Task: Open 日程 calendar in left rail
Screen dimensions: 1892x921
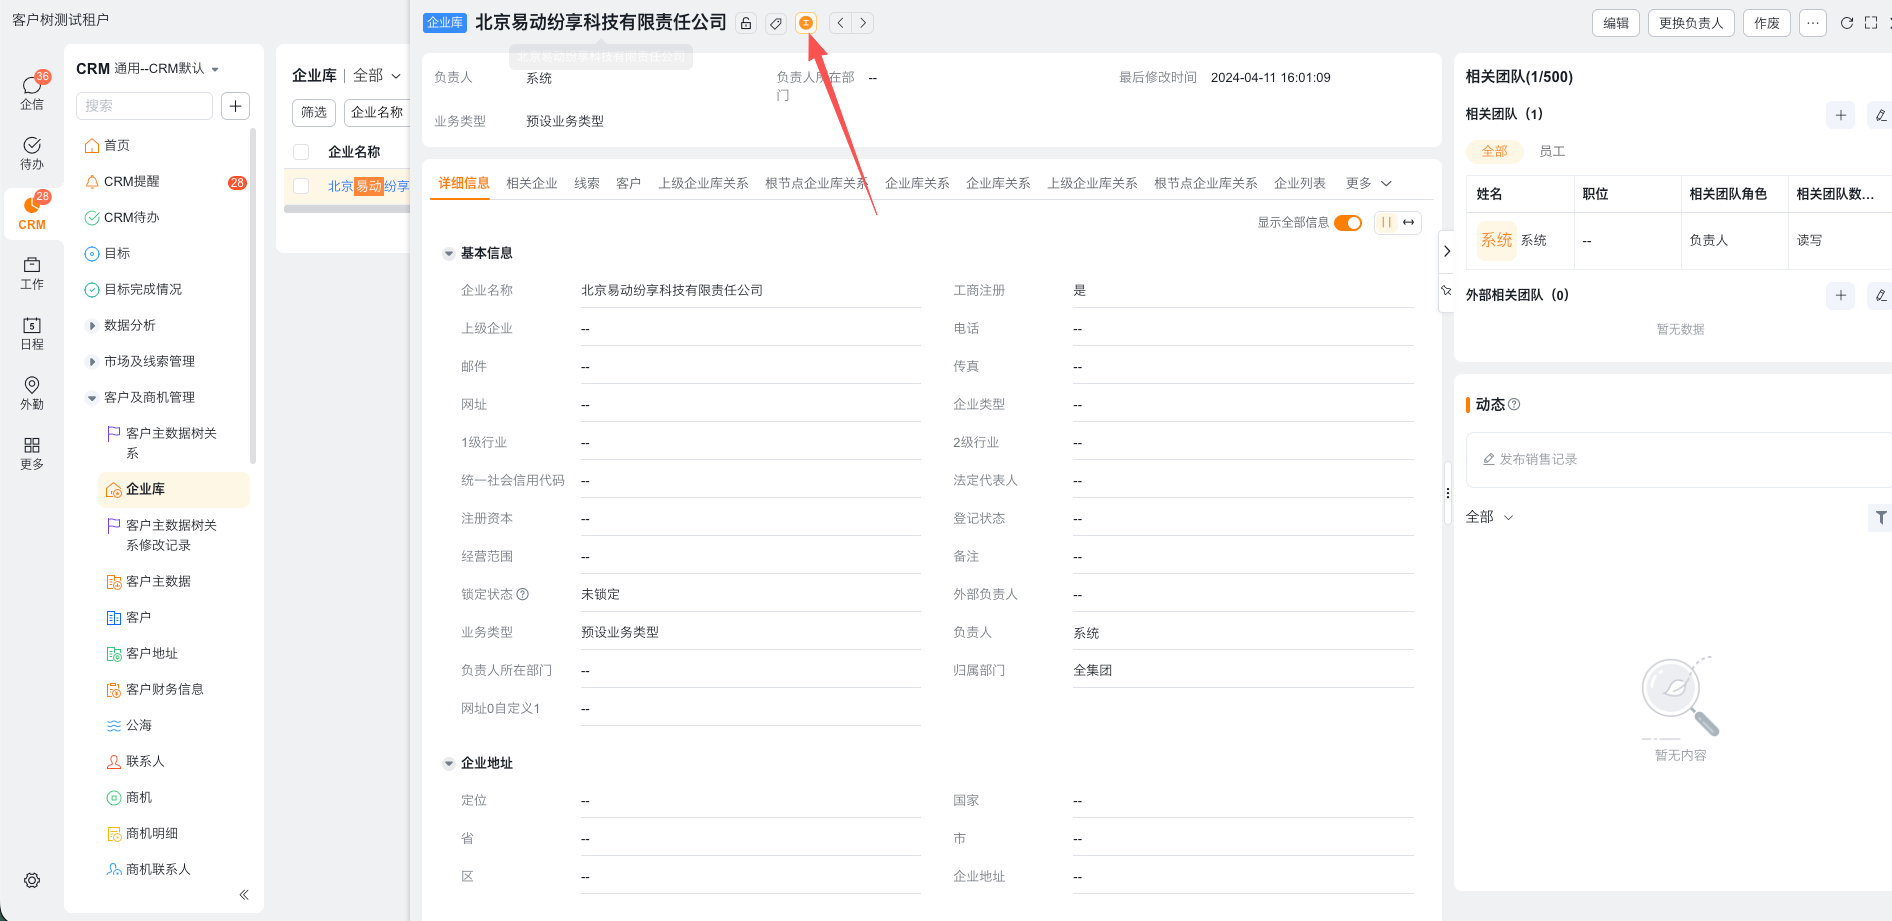Action: tap(32, 333)
